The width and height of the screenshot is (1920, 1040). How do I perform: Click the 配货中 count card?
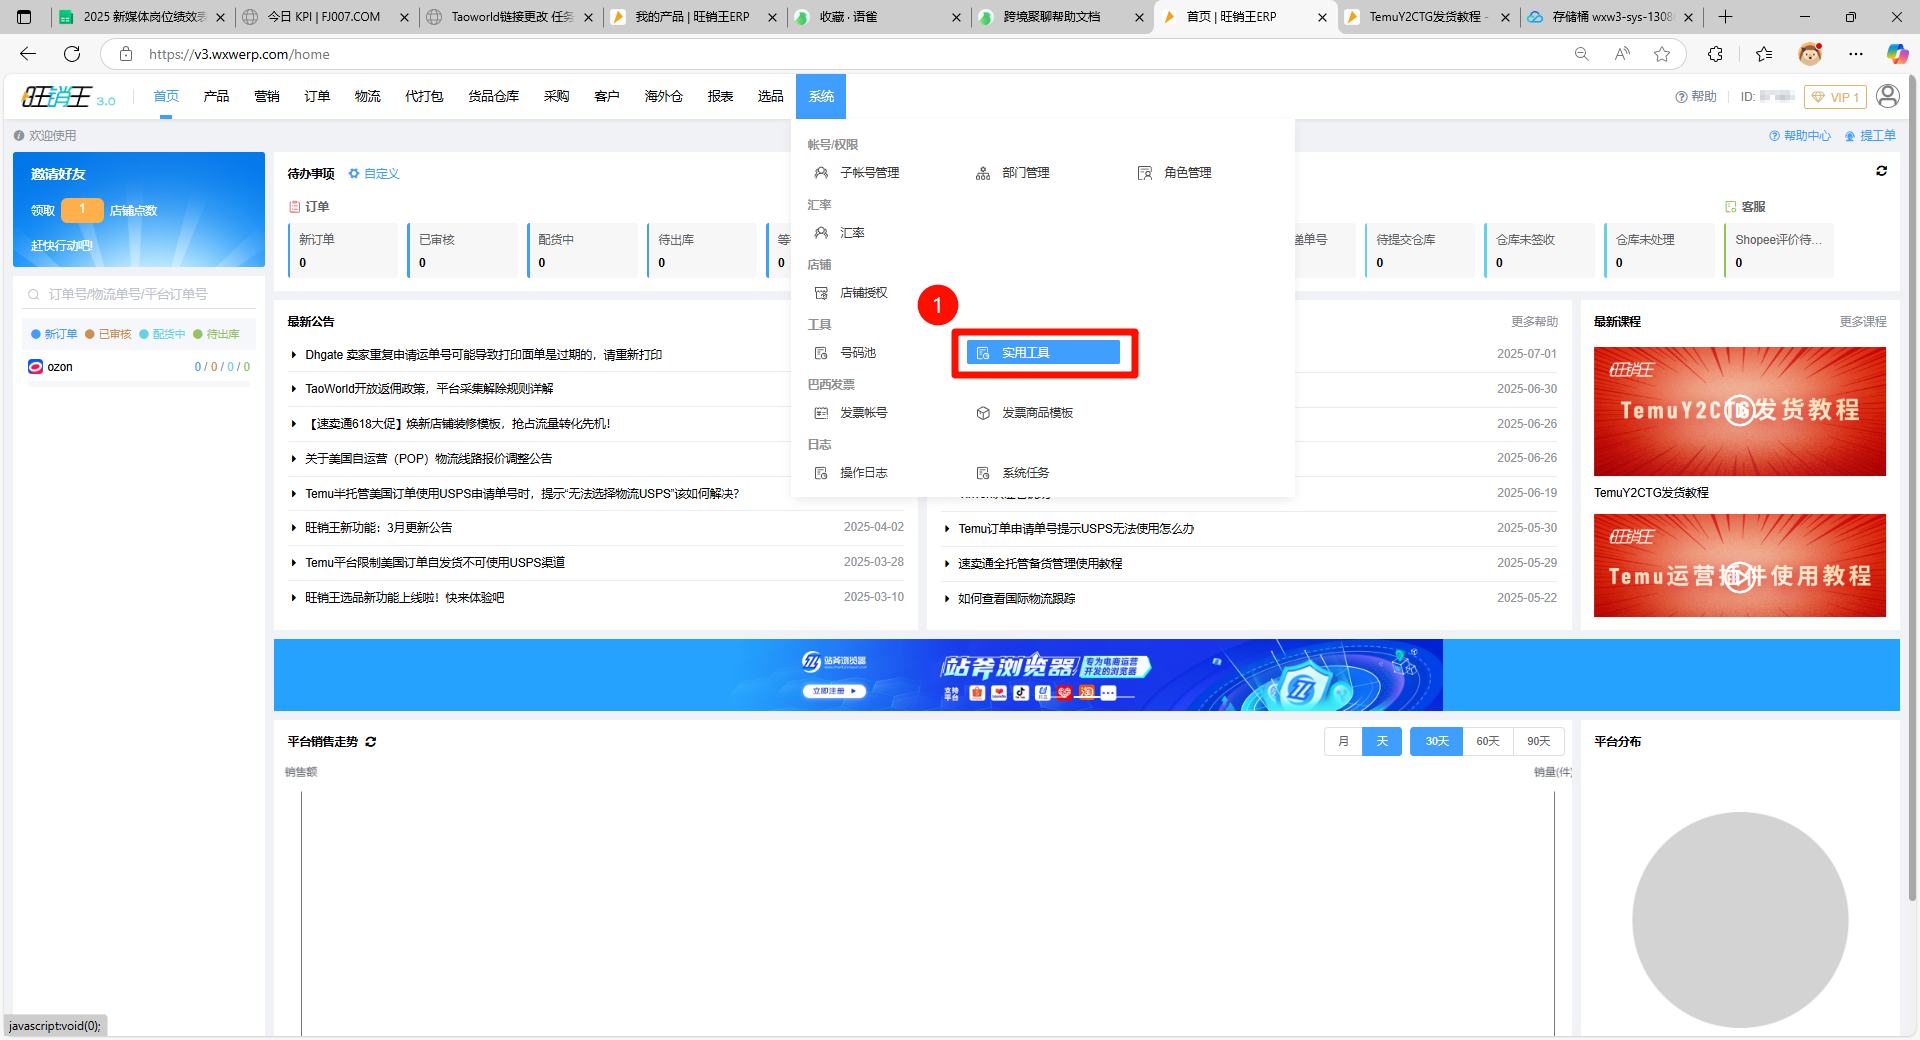tap(582, 250)
